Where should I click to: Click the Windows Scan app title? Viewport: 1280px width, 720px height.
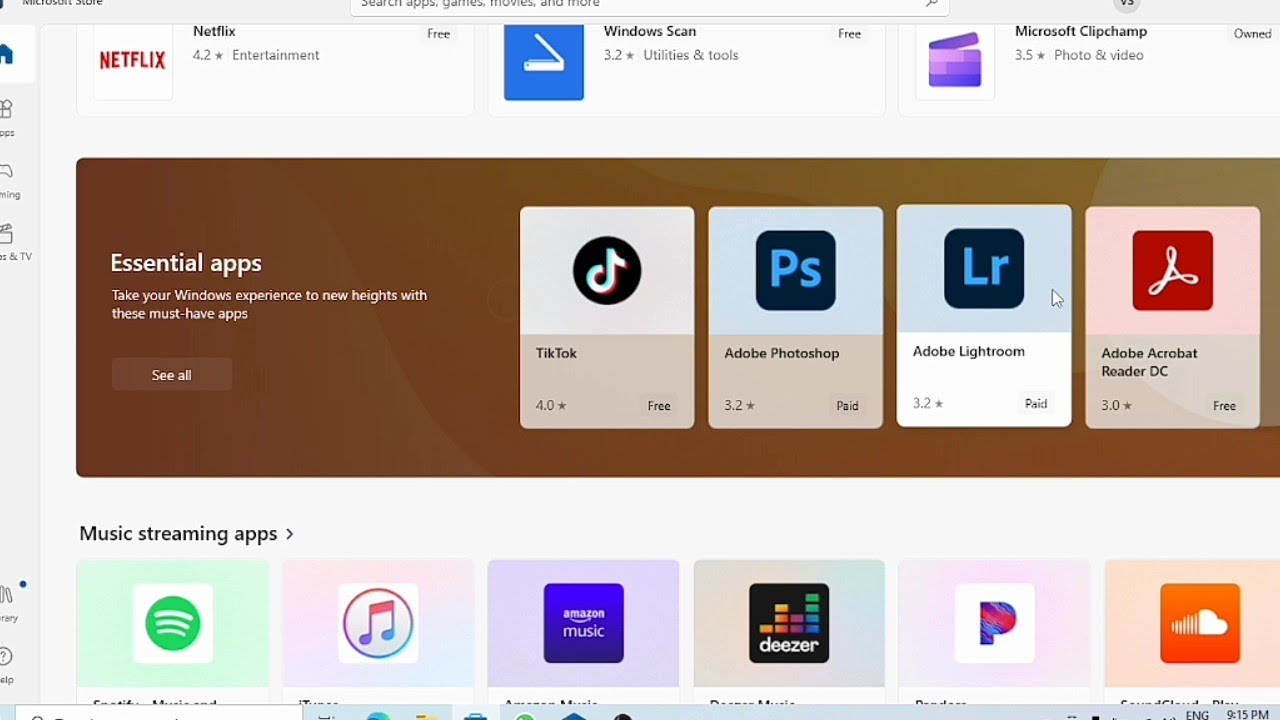click(649, 31)
